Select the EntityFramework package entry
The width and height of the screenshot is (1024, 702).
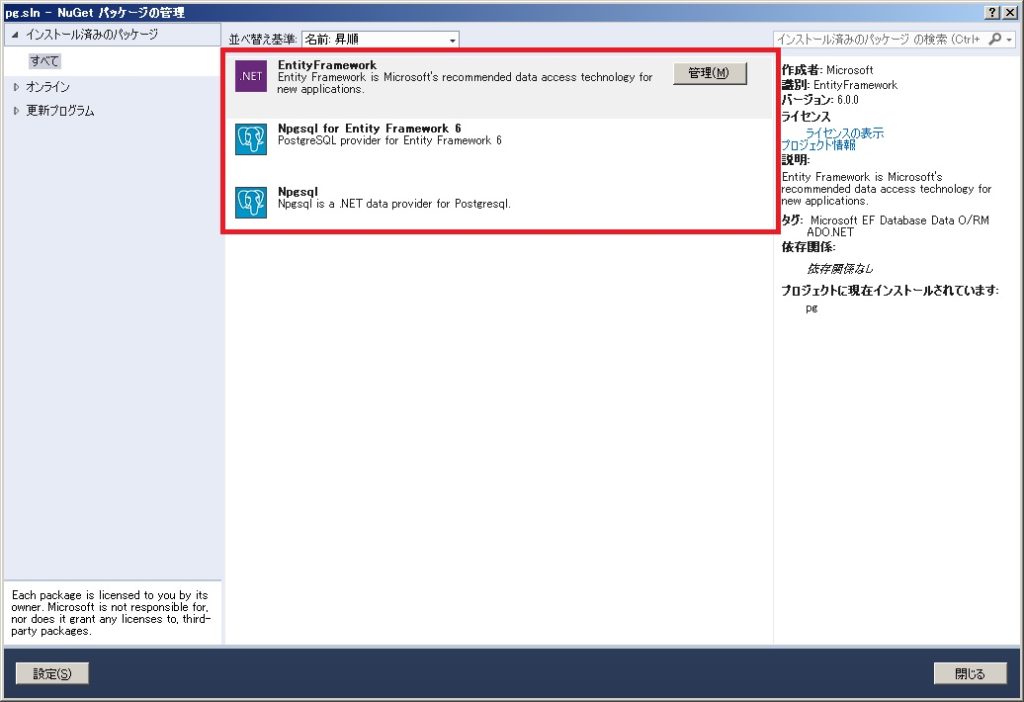(x=450, y=76)
